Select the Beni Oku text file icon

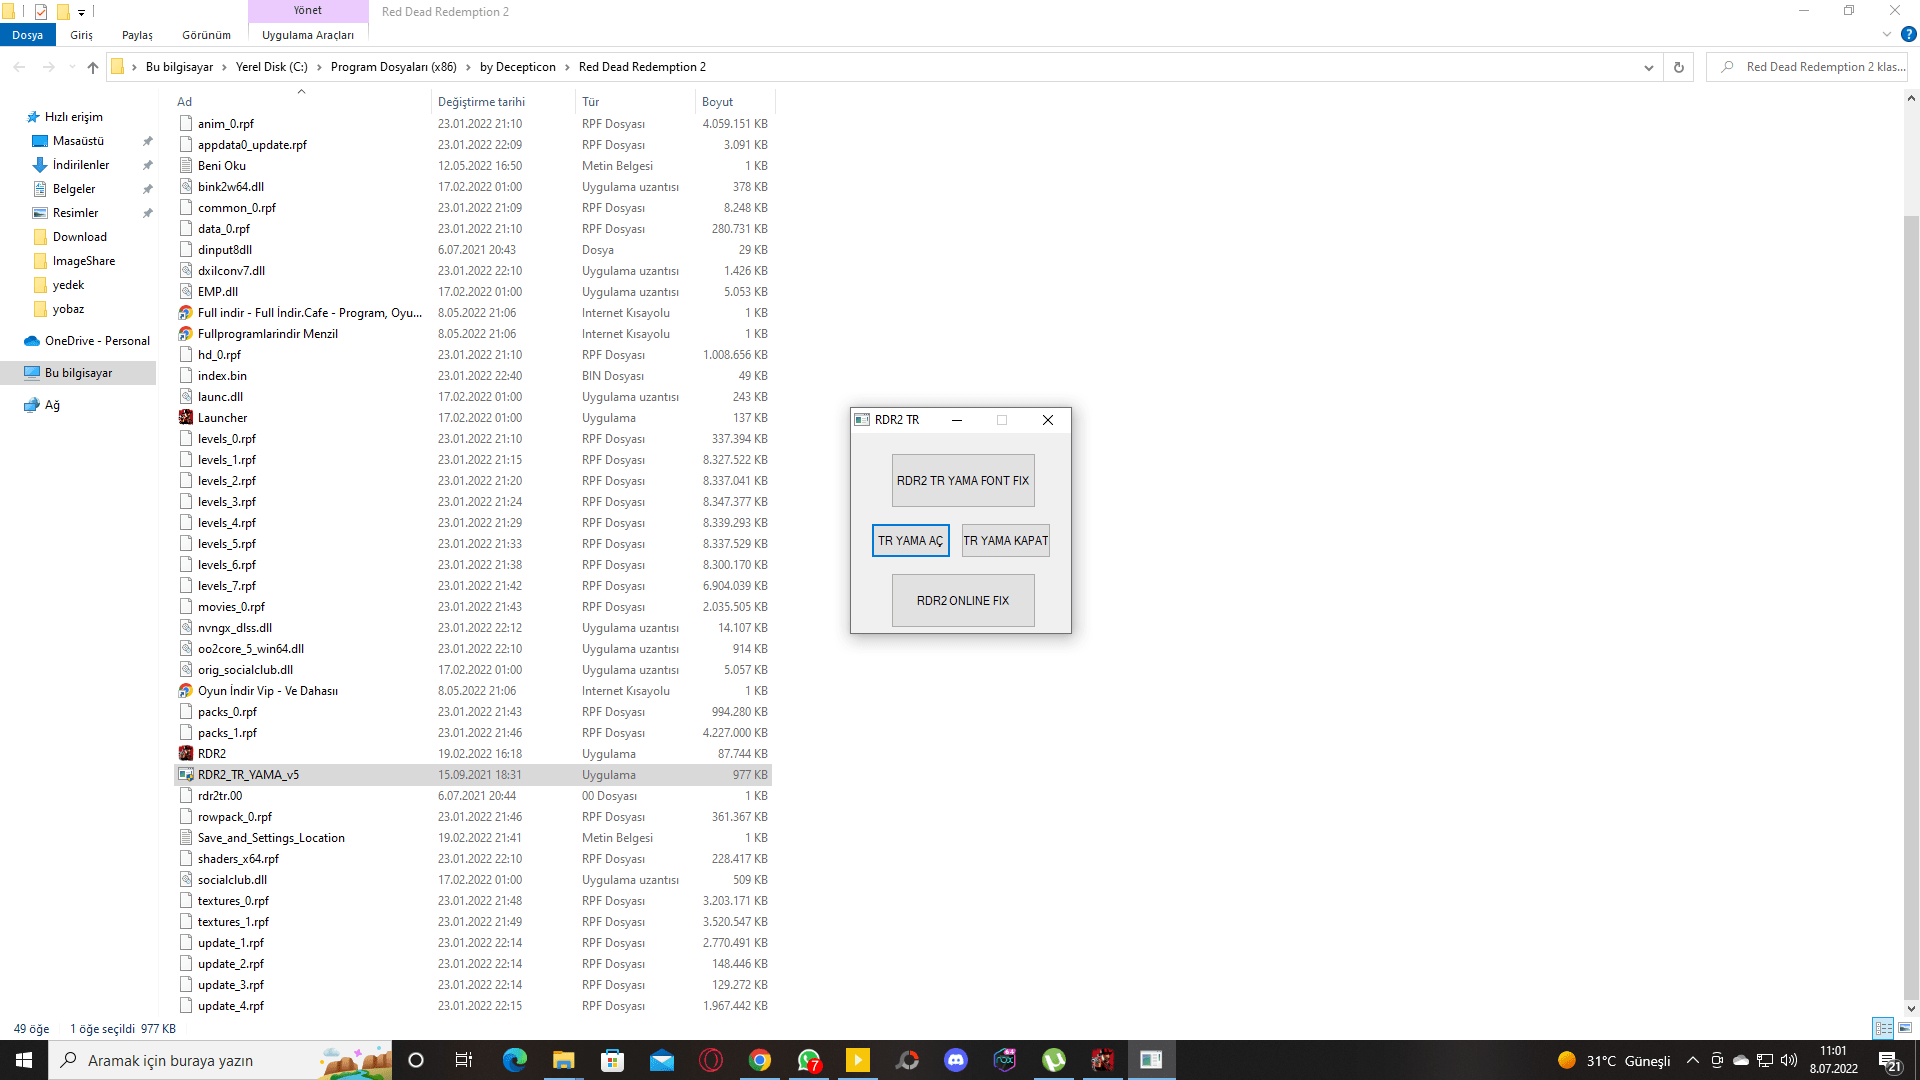point(186,166)
